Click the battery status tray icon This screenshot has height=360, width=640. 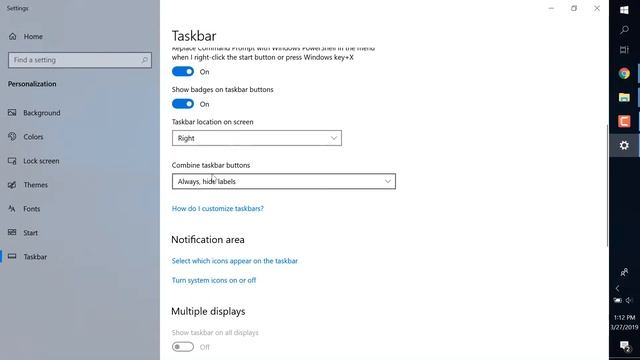coord(618,300)
